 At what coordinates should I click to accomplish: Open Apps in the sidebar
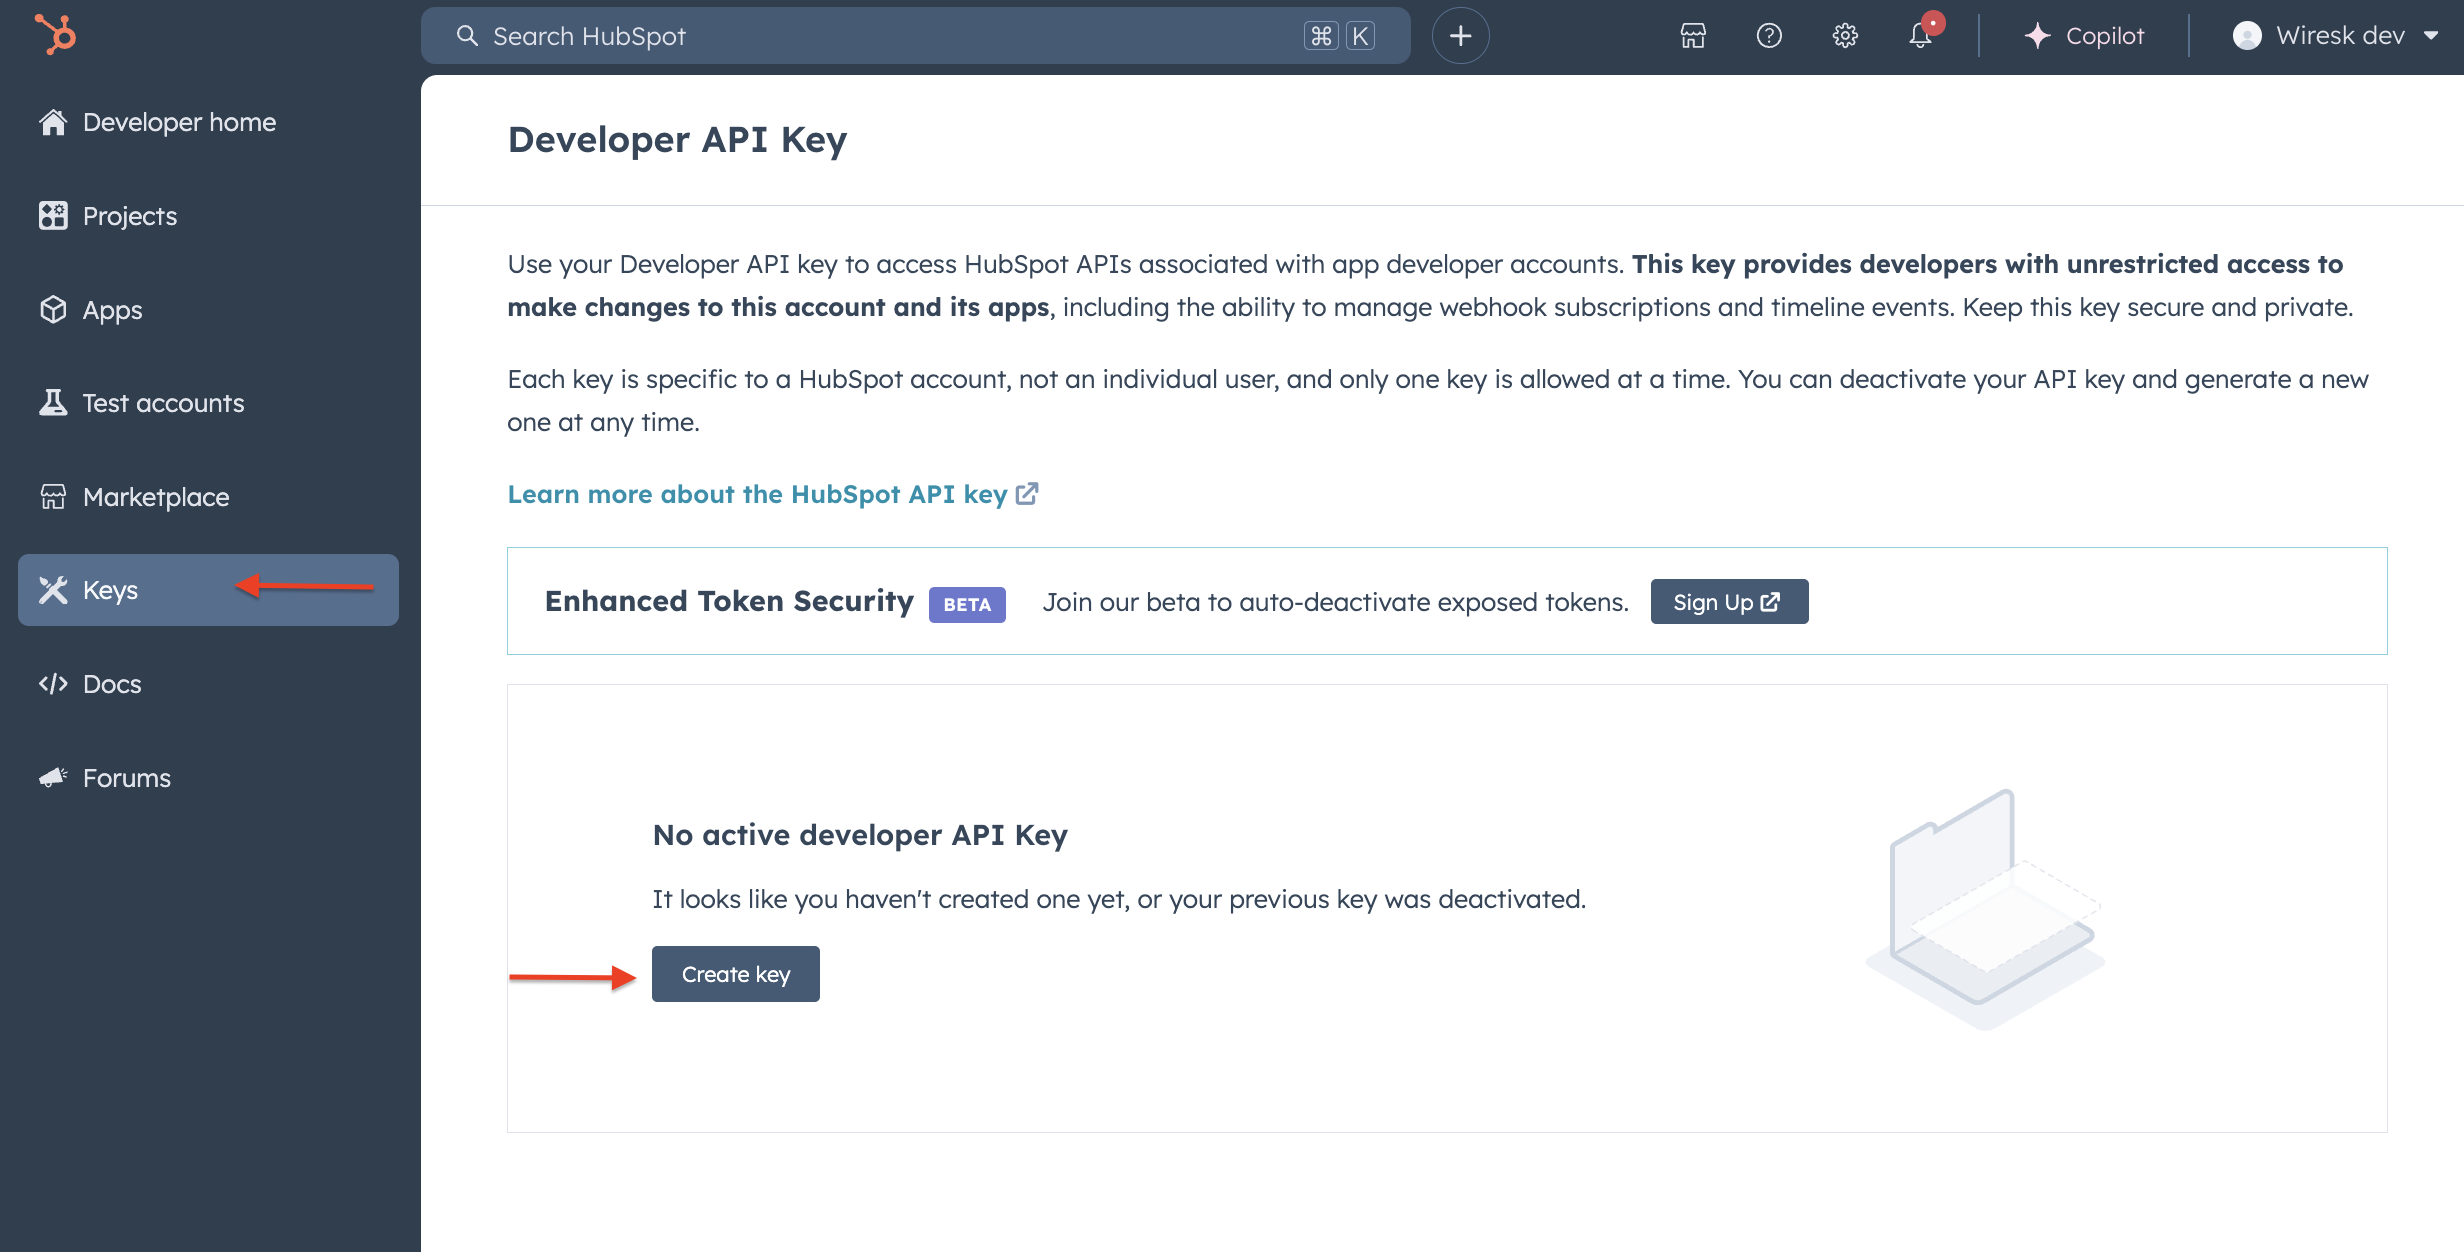point(208,310)
